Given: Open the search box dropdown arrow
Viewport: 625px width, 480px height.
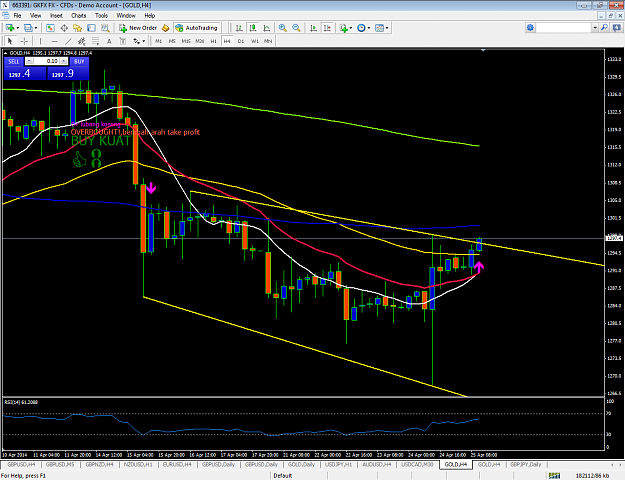Looking at the screenshot, I should (x=595, y=28).
